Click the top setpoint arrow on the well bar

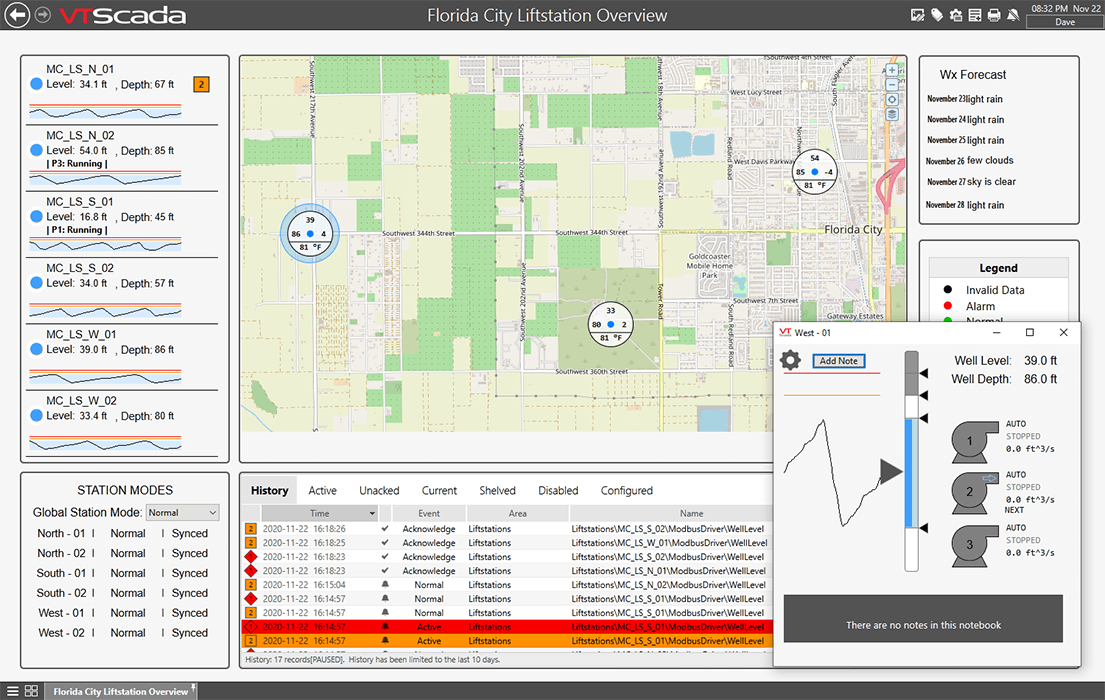pyautogui.click(x=924, y=373)
